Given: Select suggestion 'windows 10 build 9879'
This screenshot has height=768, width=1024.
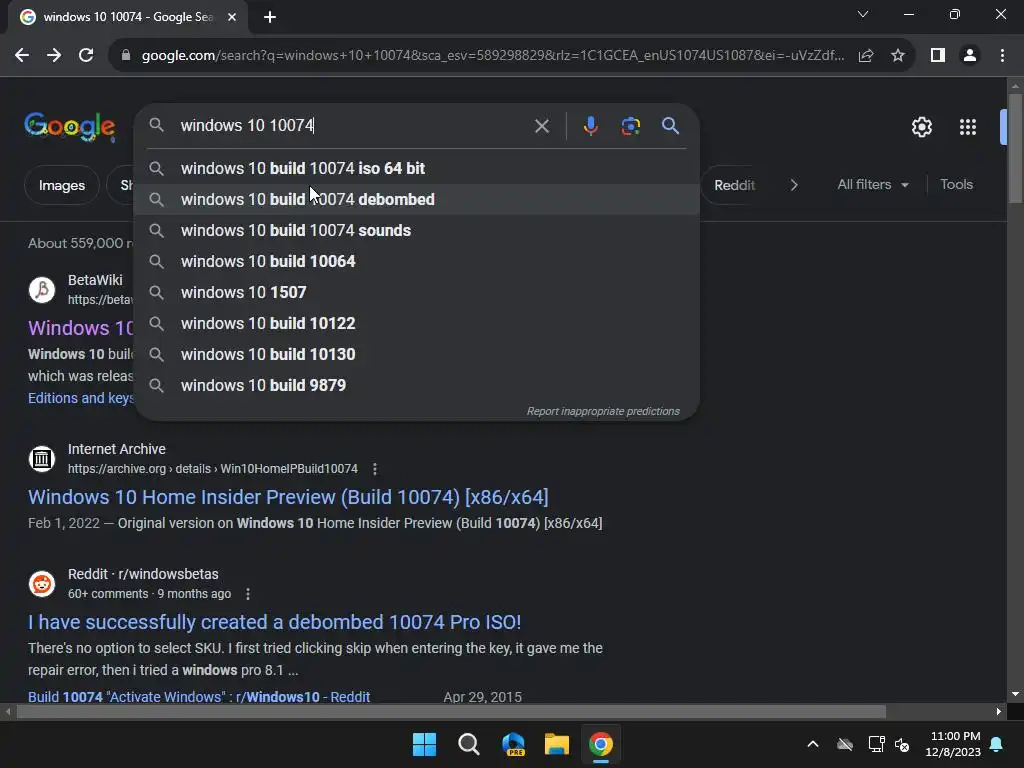Looking at the screenshot, I should point(417,385).
